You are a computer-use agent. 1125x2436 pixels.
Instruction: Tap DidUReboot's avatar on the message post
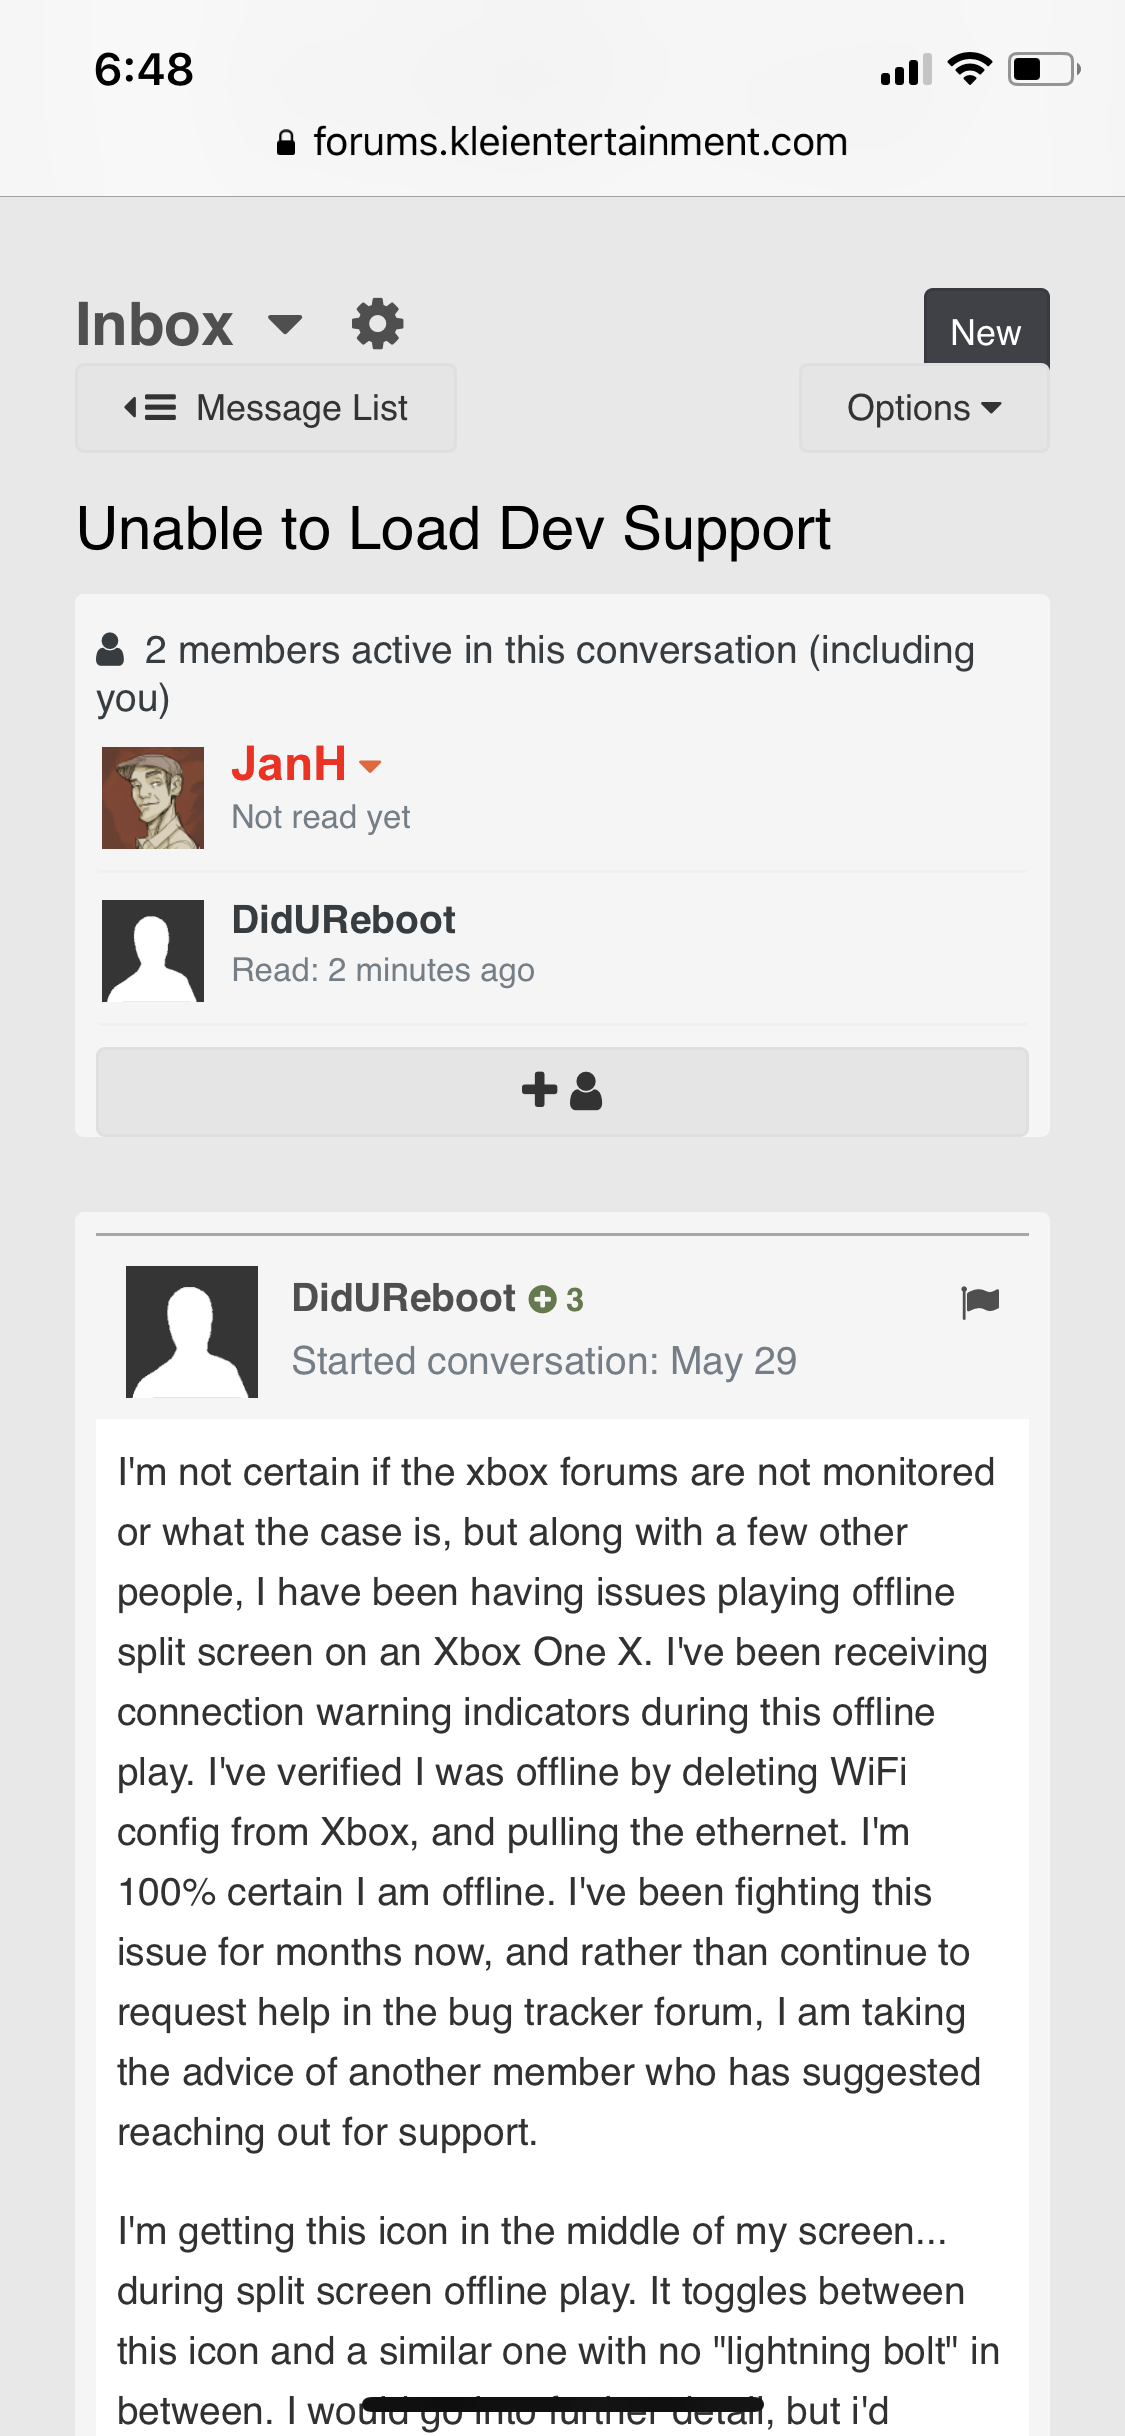pyautogui.click(x=192, y=1332)
